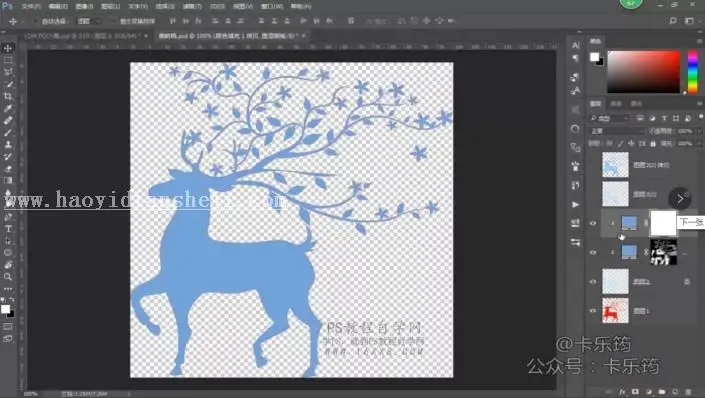The height and width of the screenshot is (398, 705).
Task: Open the Color panel menu
Action: click(x=700, y=41)
